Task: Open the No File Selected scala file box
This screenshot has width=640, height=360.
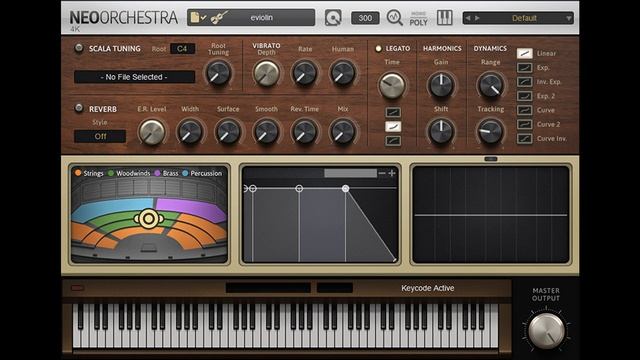Action: click(x=134, y=77)
